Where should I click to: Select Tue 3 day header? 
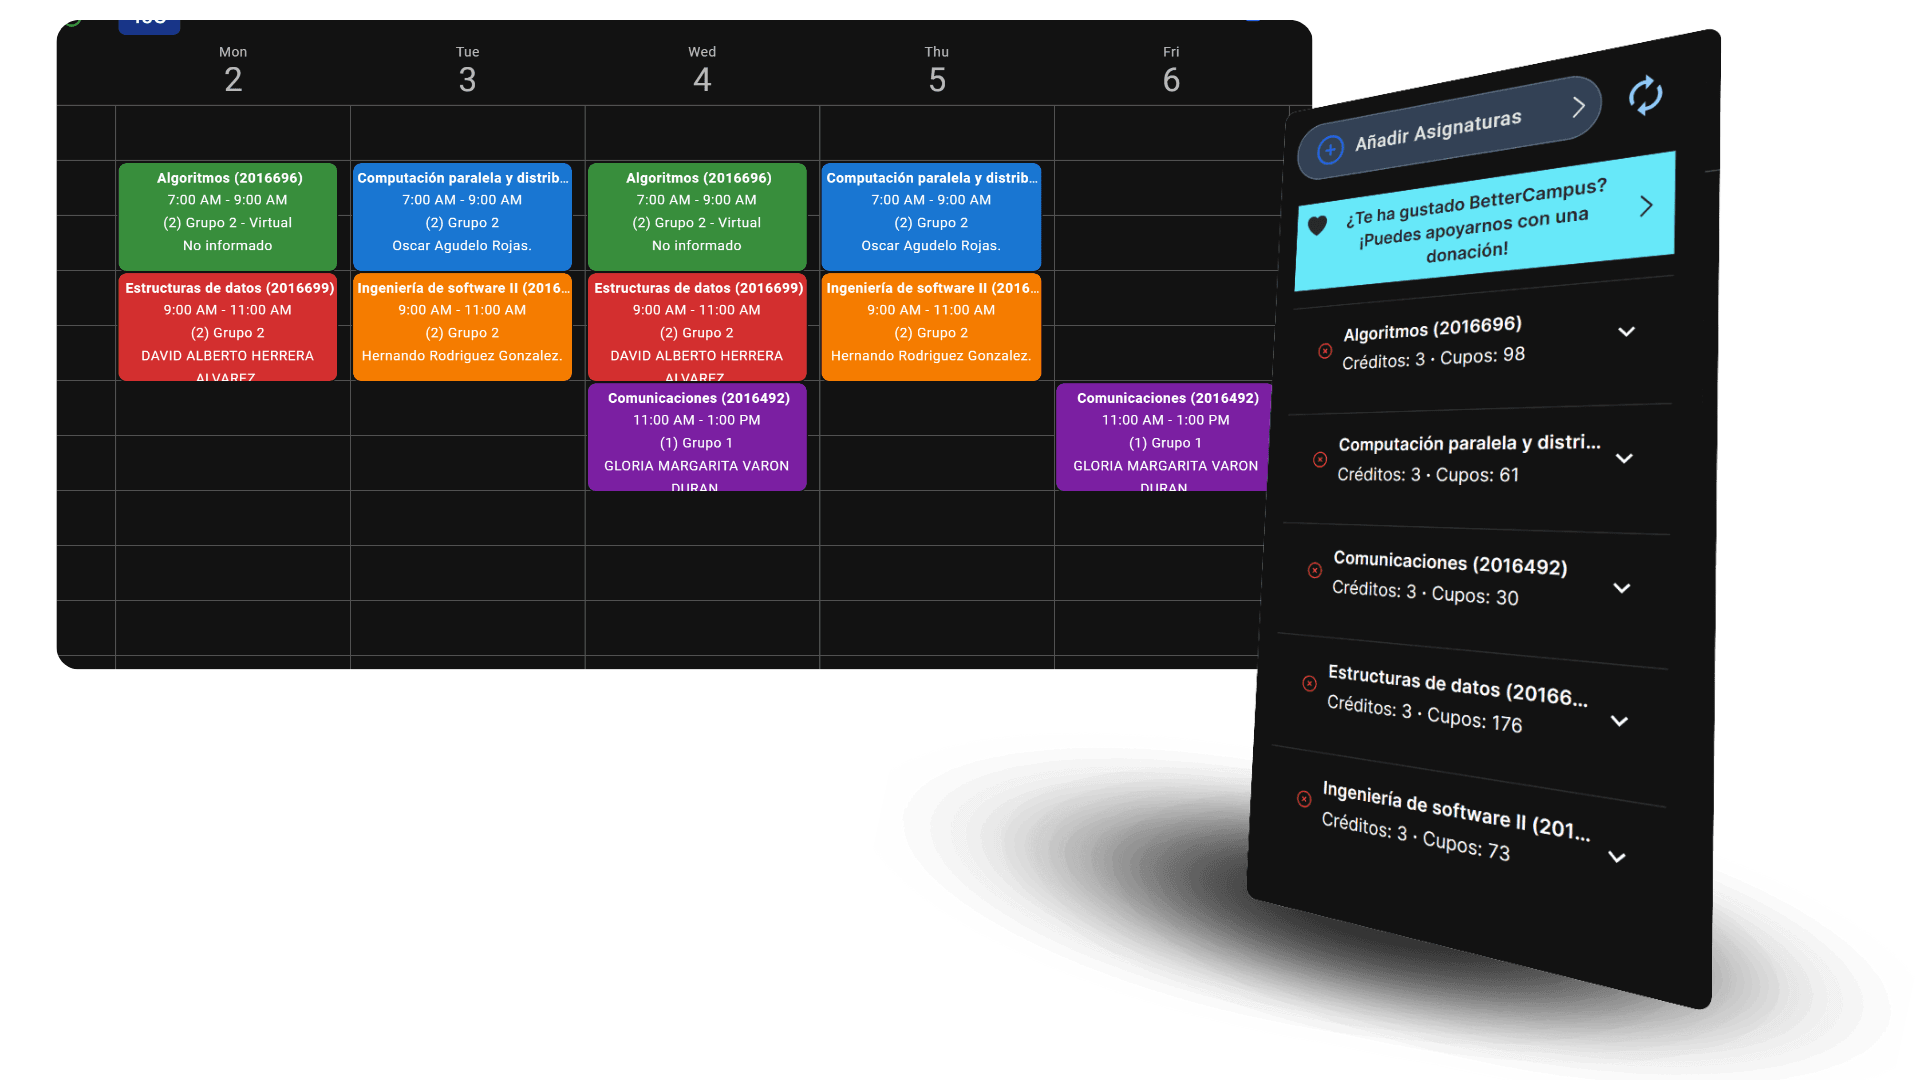click(467, 70)
